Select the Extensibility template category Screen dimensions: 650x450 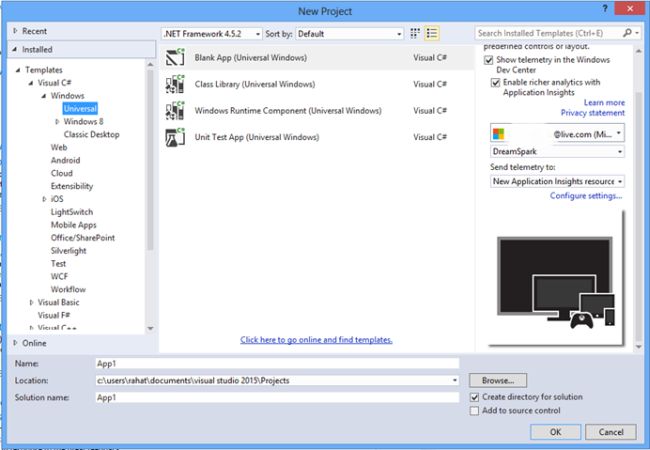(x=72, y=186)
